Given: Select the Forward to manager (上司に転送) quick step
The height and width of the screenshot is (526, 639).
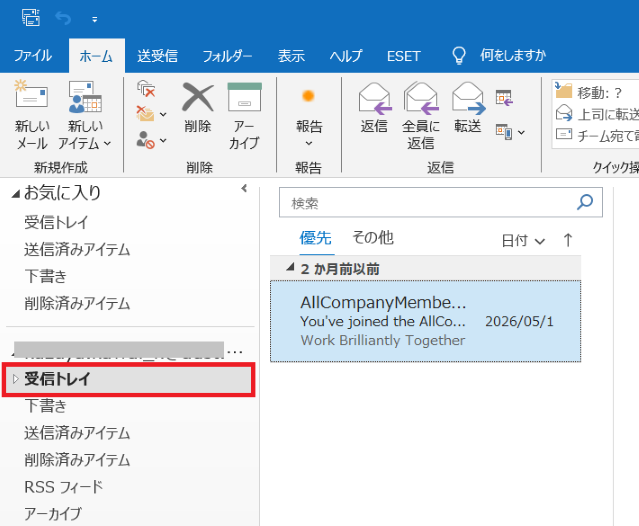Looking at the screenshot, I should (597, 114).
